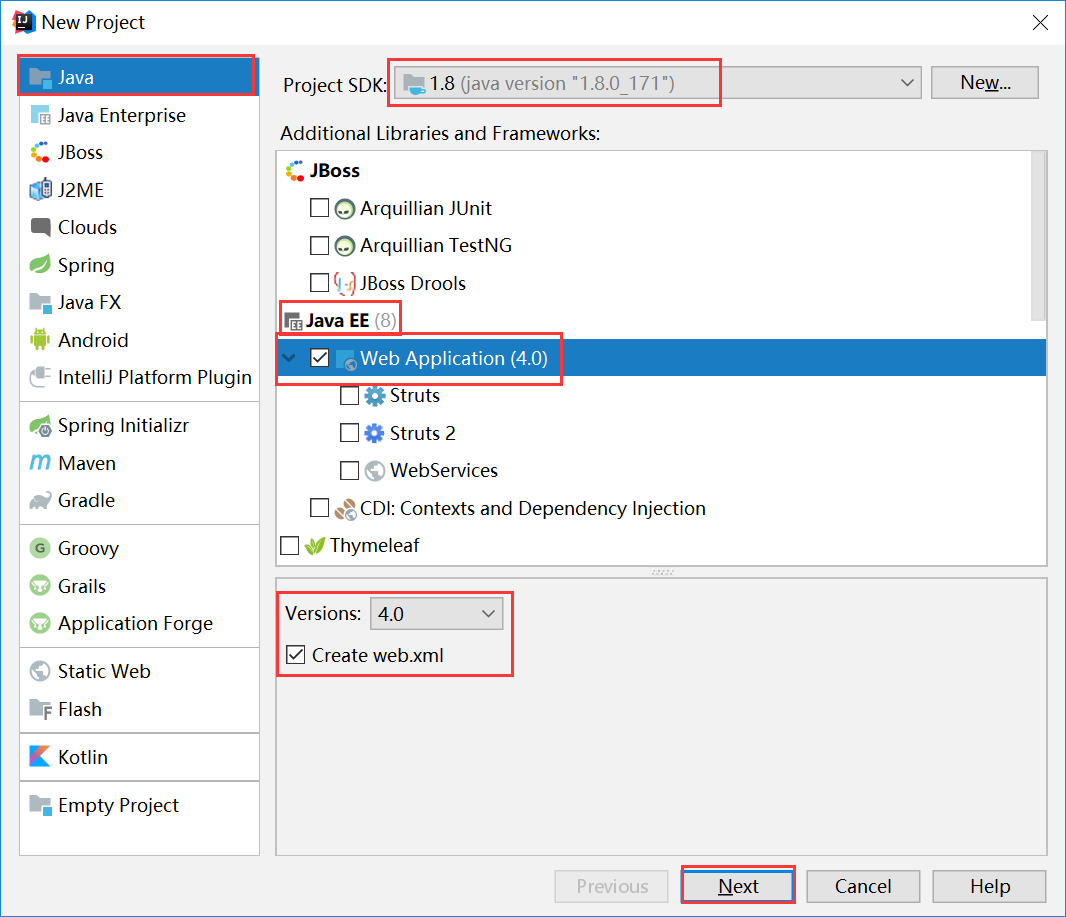Select the Java folder icon in sidebar
The image size is (1066, 917).
click(40, 78)
